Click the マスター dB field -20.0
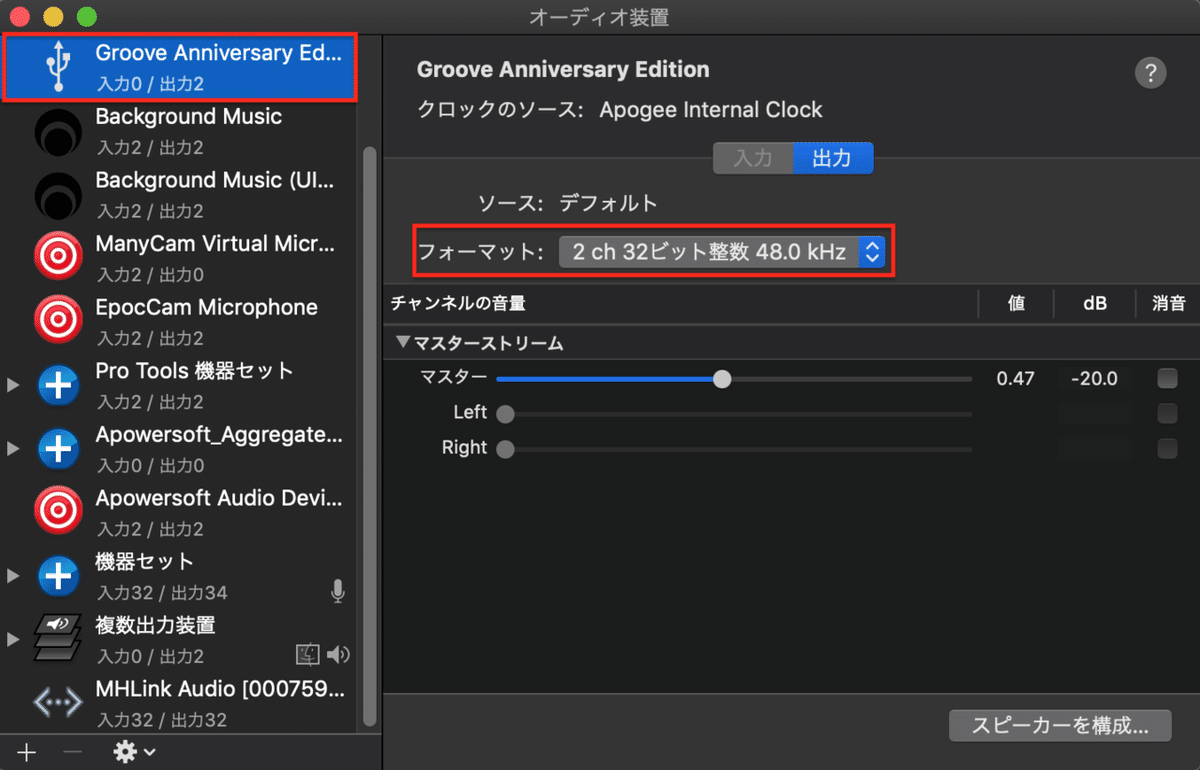Screen dimensions: 1200x770 click(1094, 379)
